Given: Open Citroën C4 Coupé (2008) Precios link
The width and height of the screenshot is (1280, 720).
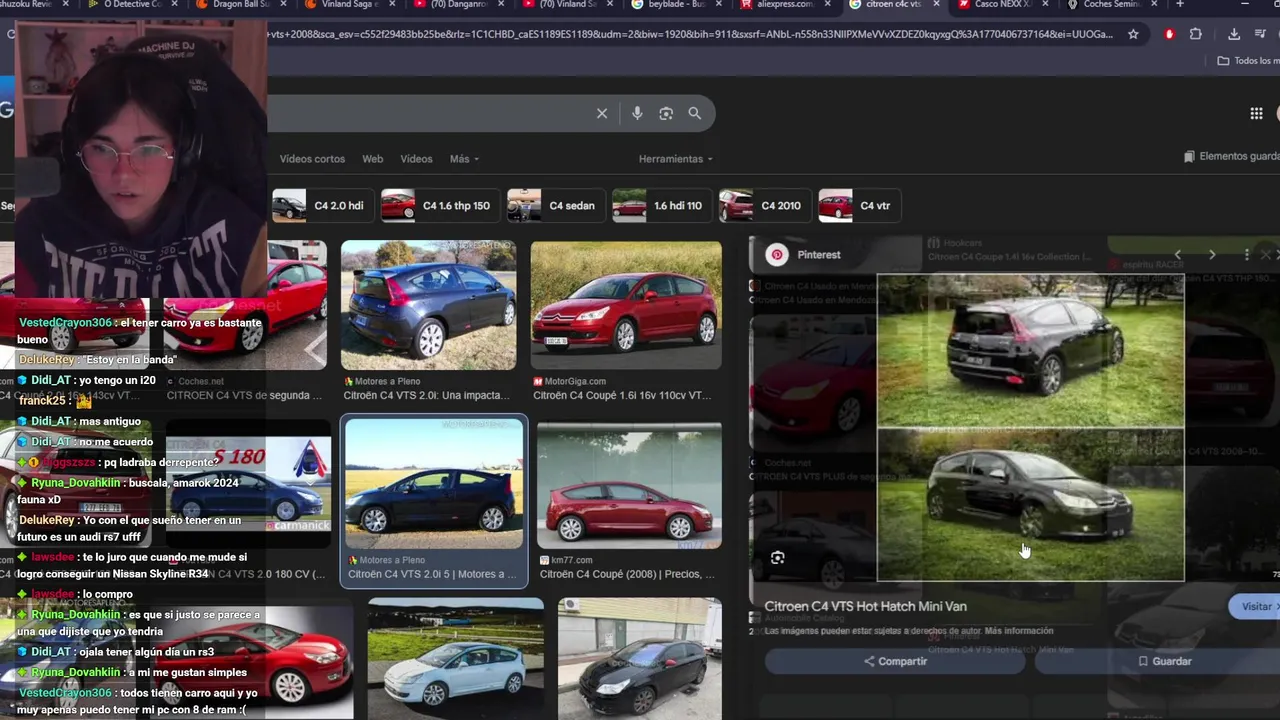Looking at the screenshot, I should 627,575.
